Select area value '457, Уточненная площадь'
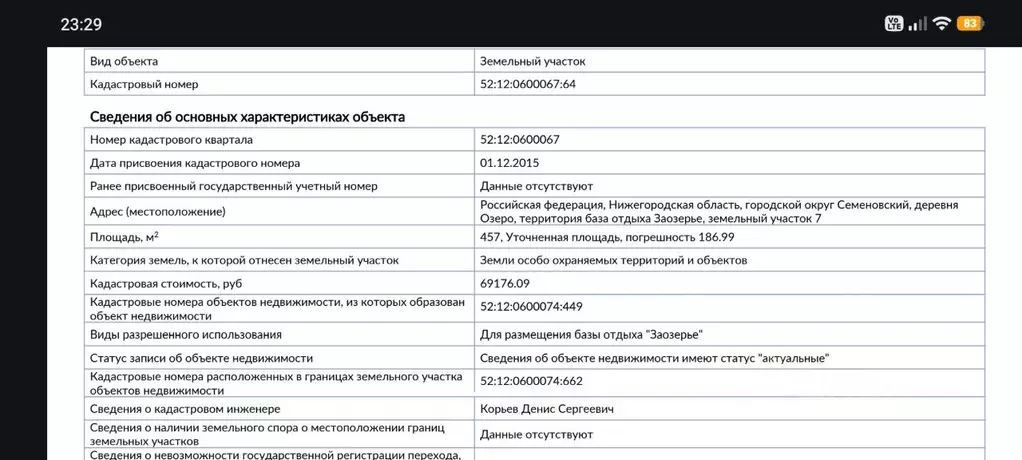This screenshot has width=1022, height=460. (x=607, y=237)
